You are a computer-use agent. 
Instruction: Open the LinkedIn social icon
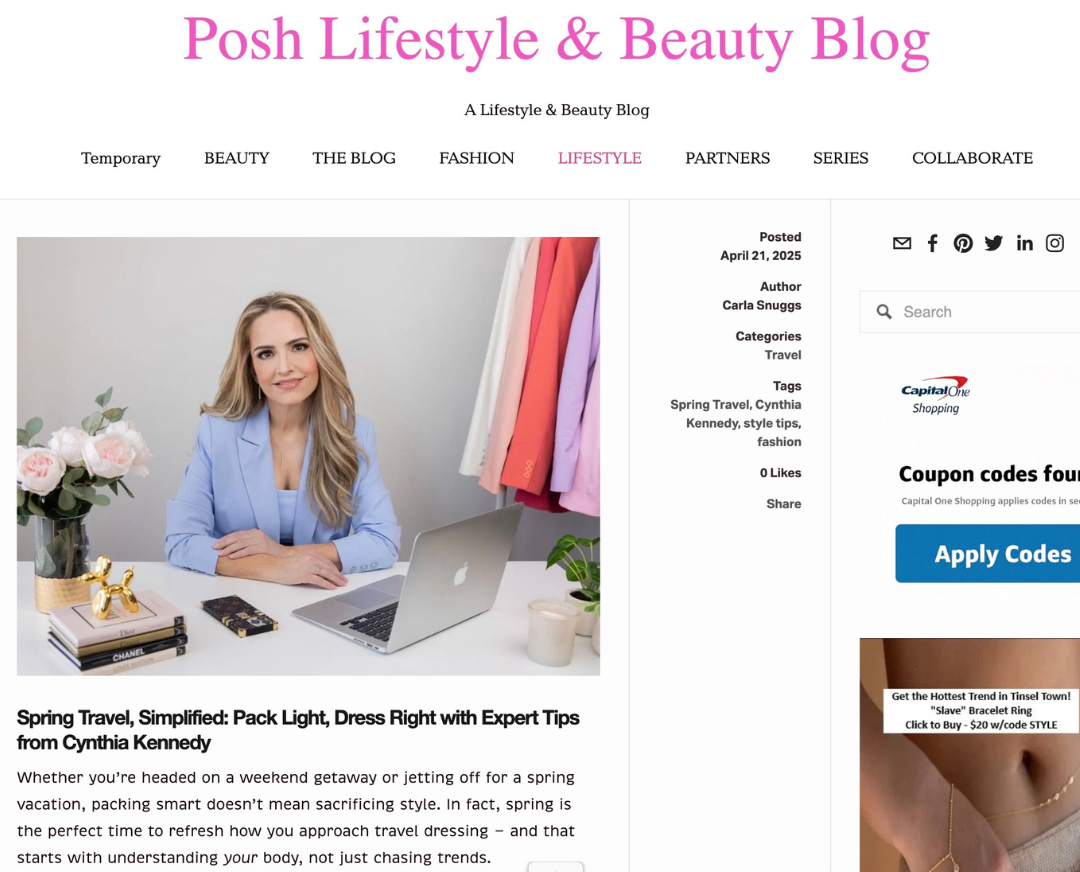(1024, 243)
